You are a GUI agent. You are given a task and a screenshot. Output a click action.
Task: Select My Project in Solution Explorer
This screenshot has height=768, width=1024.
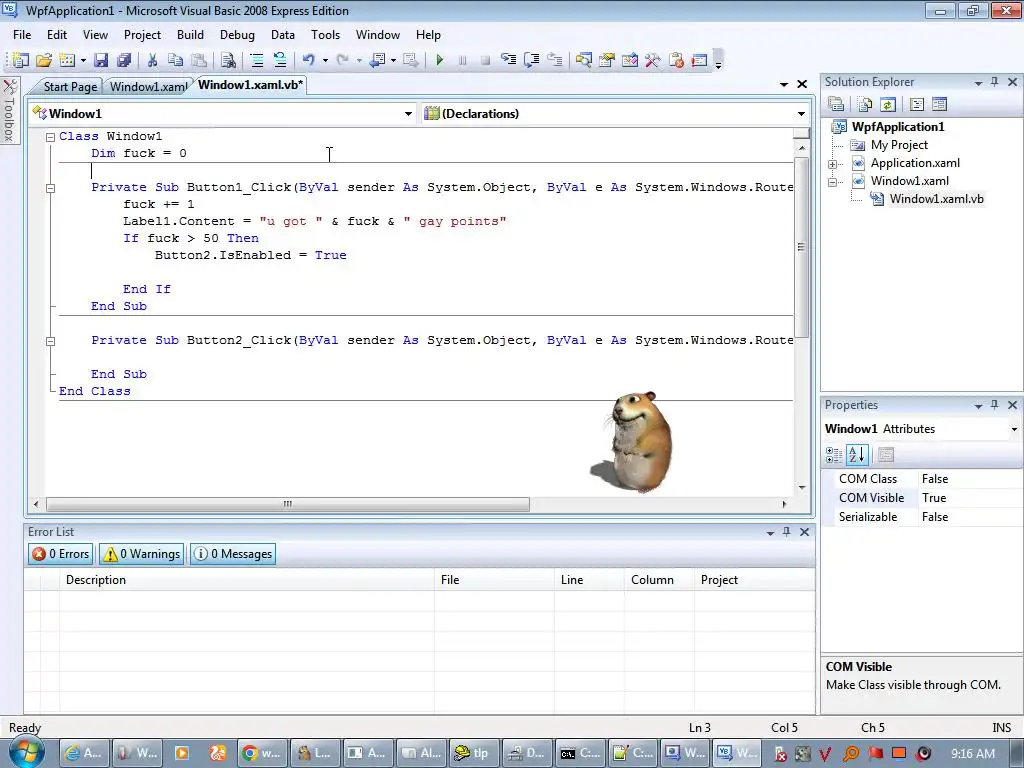click(x=899, y=145)
